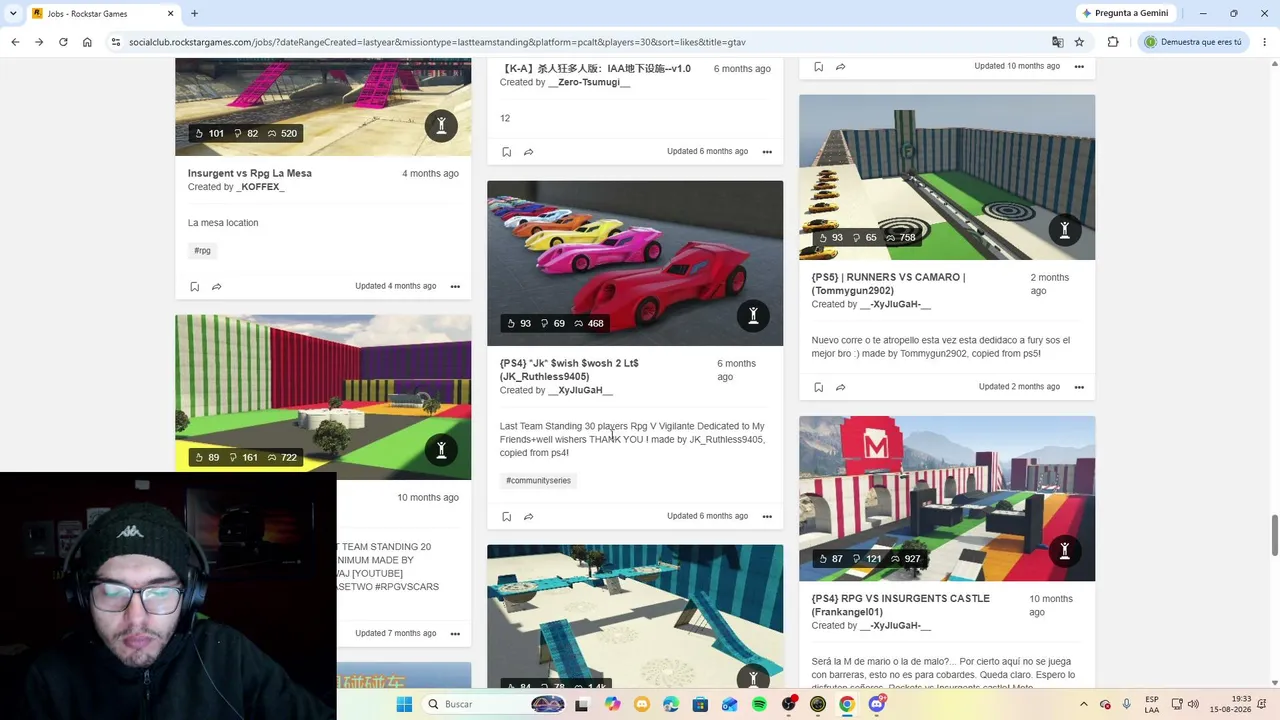Screen dimensions: 1280x720
Task: Click the game mode icon on Insurgent vs Rpg thumbnail
Action: (x=441, y=126)
